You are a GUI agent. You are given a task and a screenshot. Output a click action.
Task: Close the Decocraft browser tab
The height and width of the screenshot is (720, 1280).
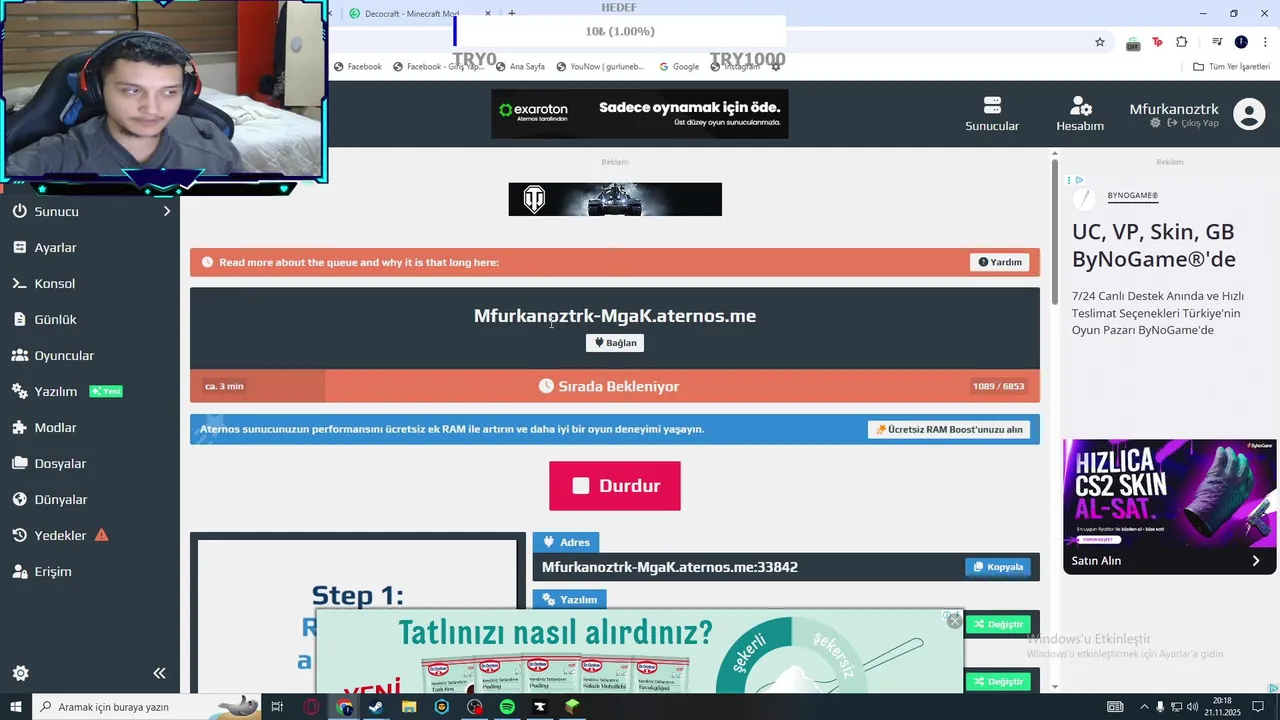tap(488, 14)
